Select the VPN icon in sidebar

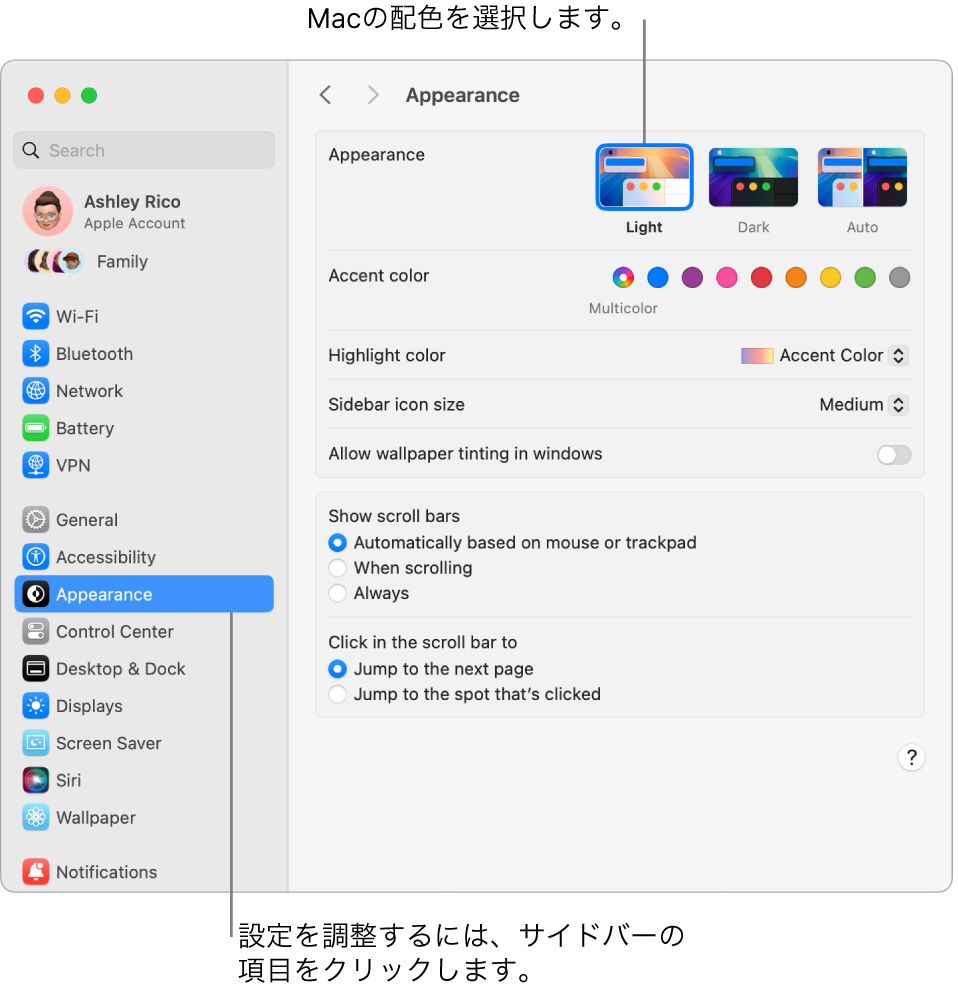pyautogui.click(x=35, y=465)
